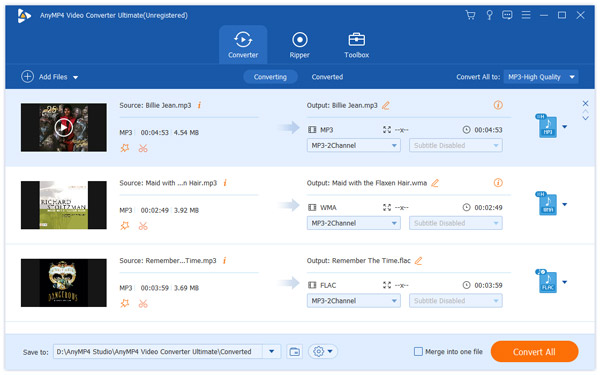Open the settings gear dropdown at the bottom
Screen dimensions: 600x375
[323, 351]
